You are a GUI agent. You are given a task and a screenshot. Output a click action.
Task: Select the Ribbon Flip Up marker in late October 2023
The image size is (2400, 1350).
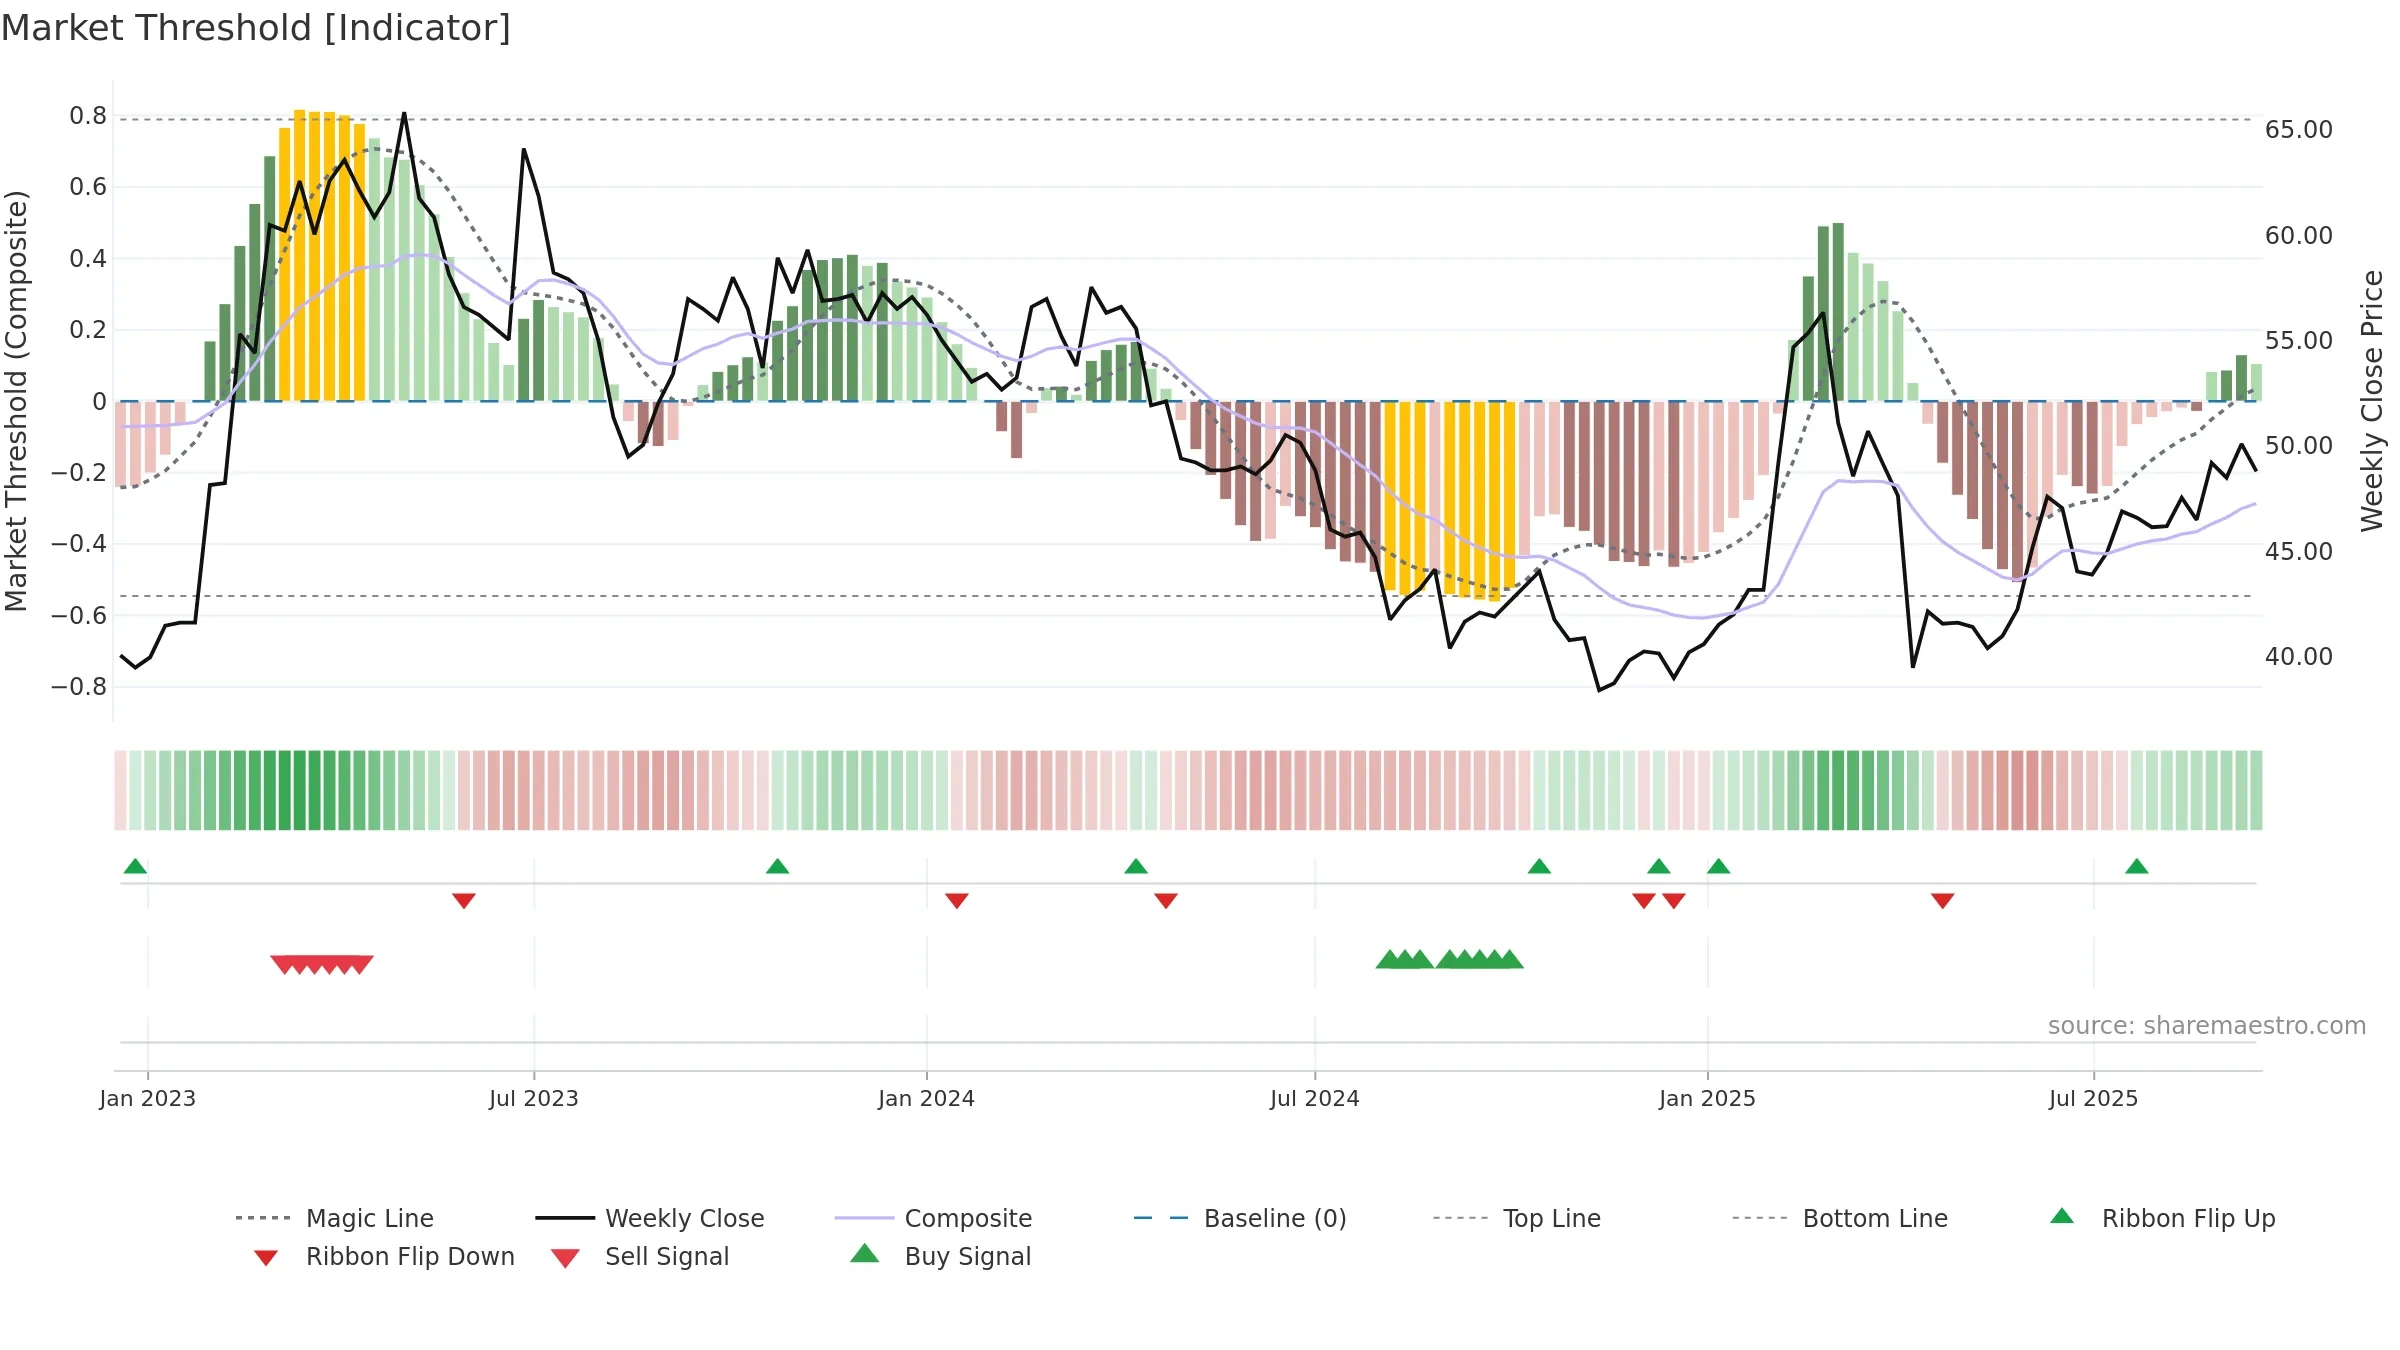point(777,866)
